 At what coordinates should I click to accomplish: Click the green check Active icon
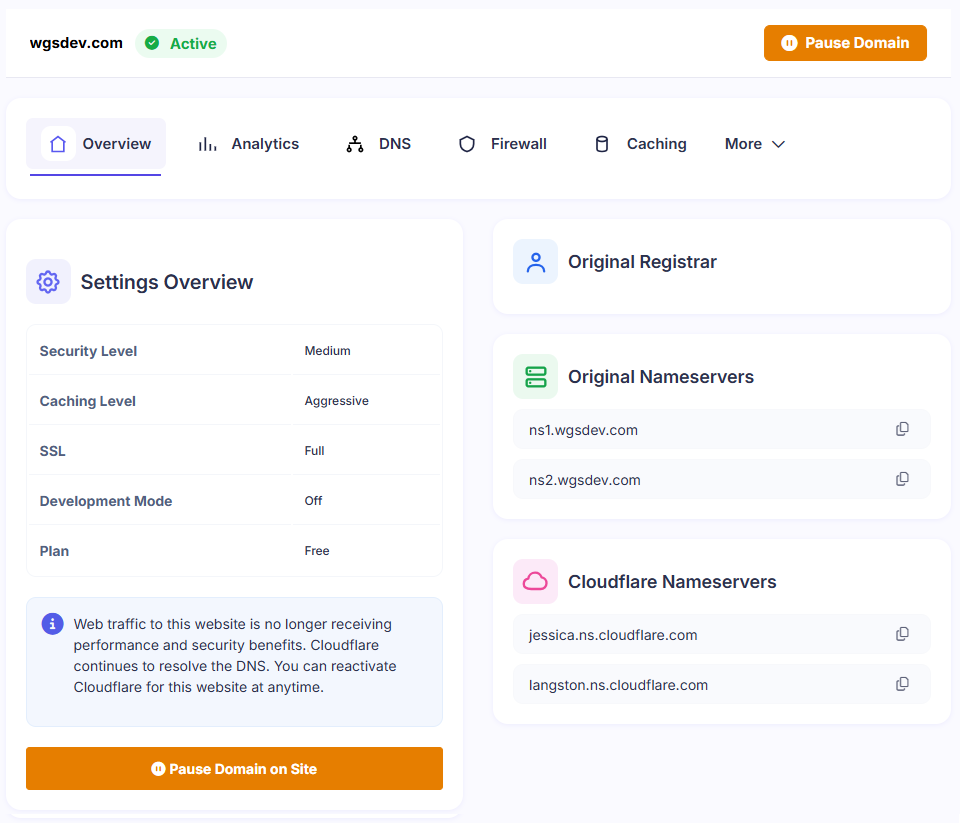[x=152, y=43]
